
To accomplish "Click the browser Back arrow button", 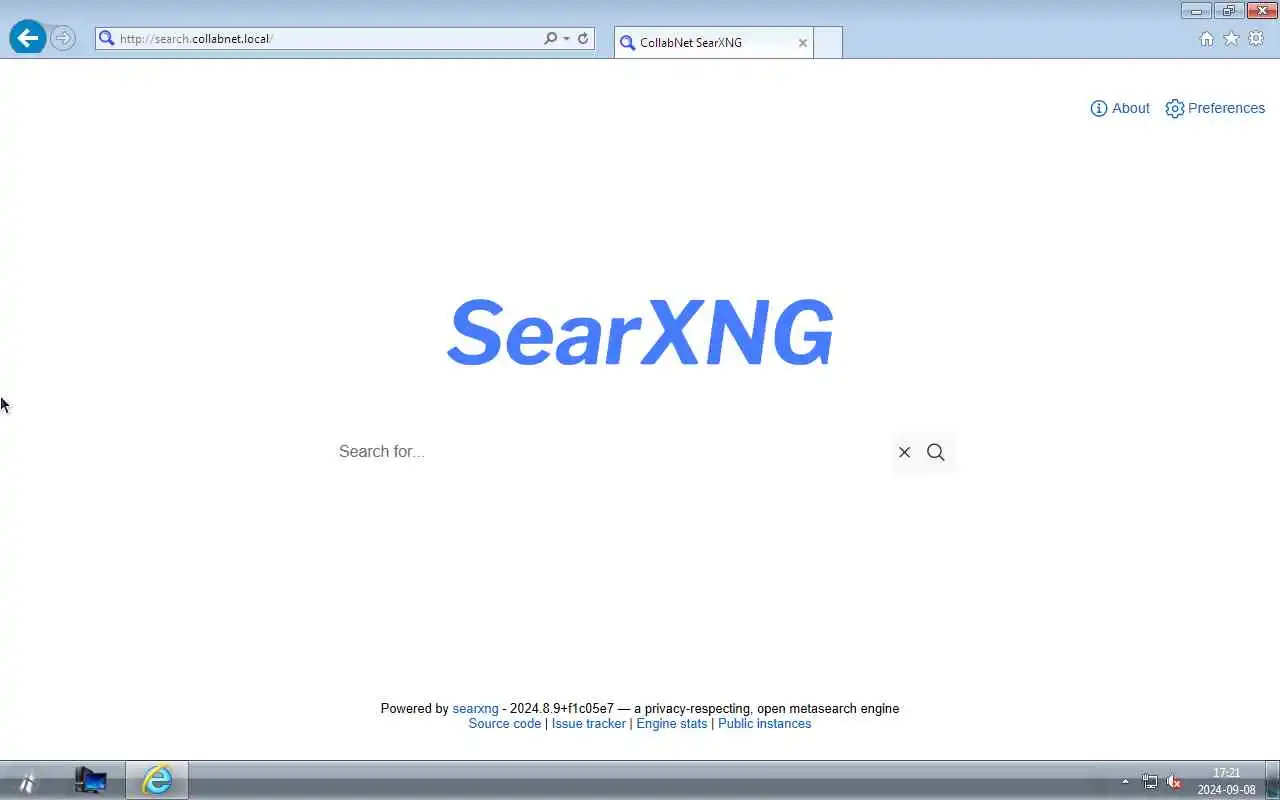I will point(27,38).
